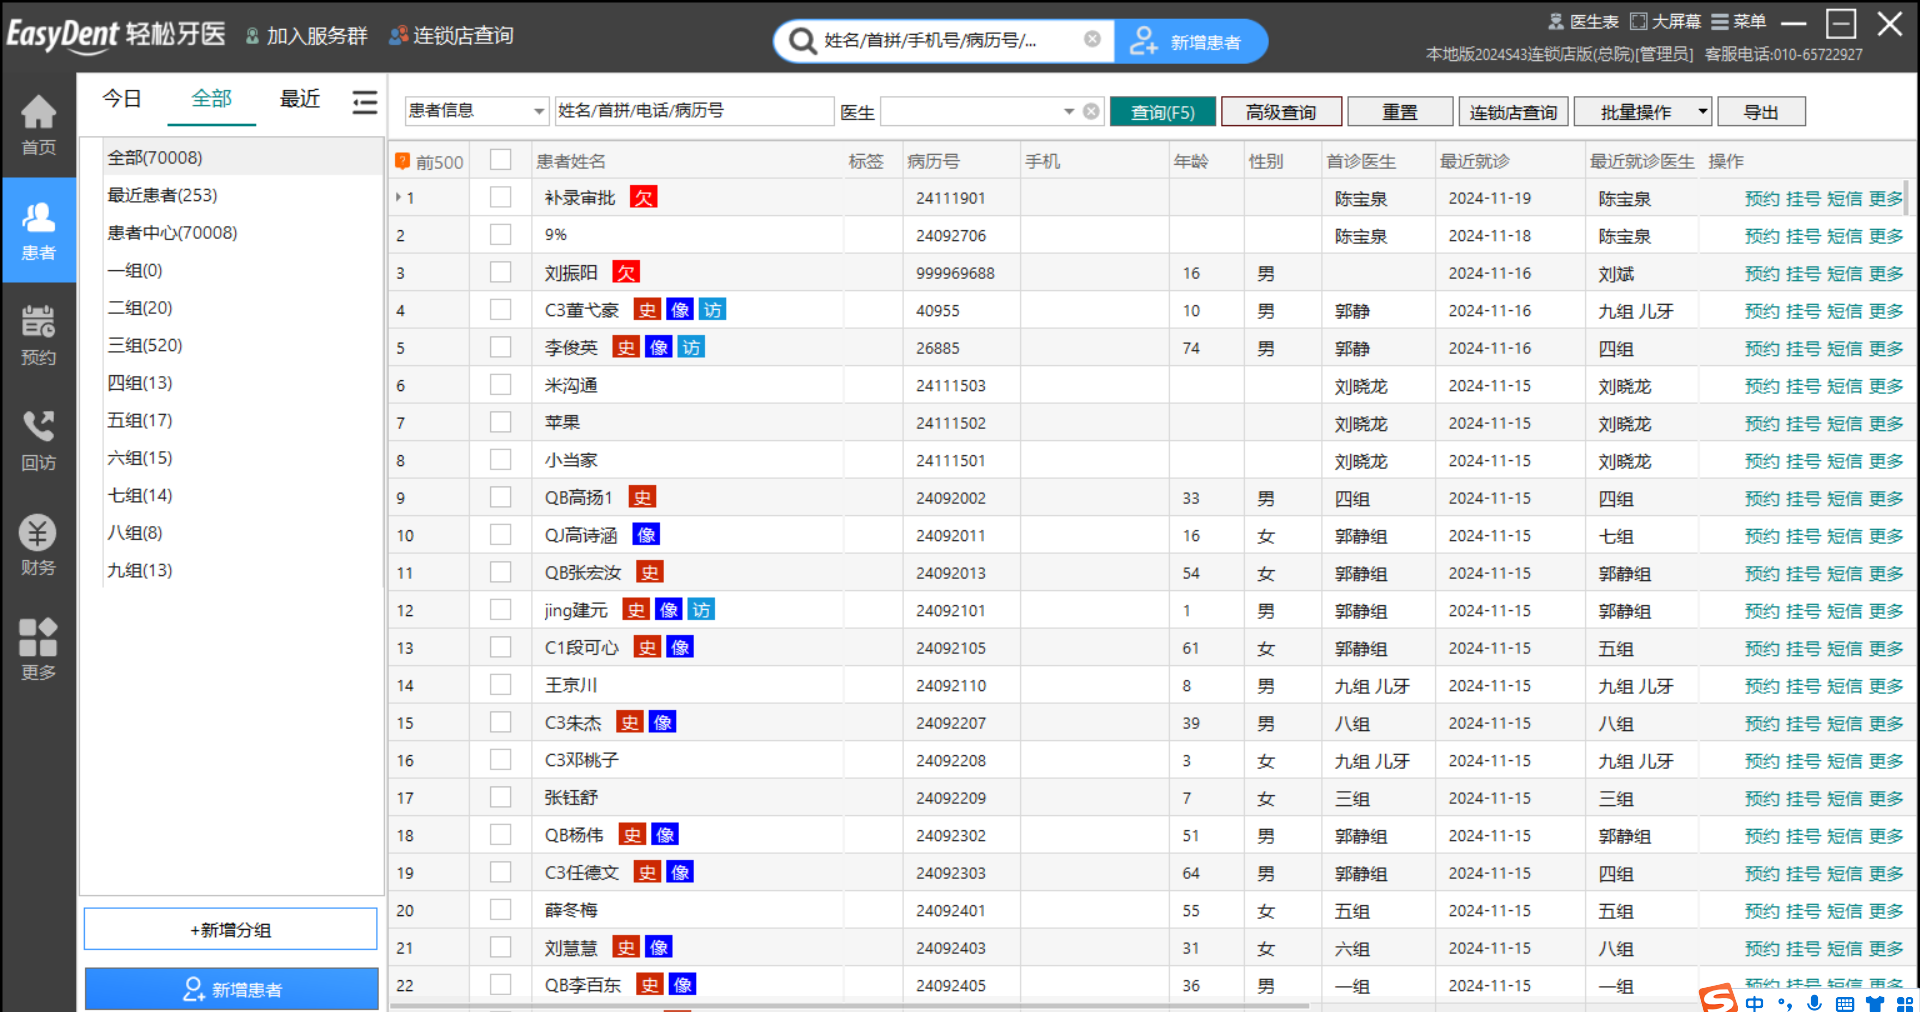Open the 首页 home sidebar icon

(38, 124)
